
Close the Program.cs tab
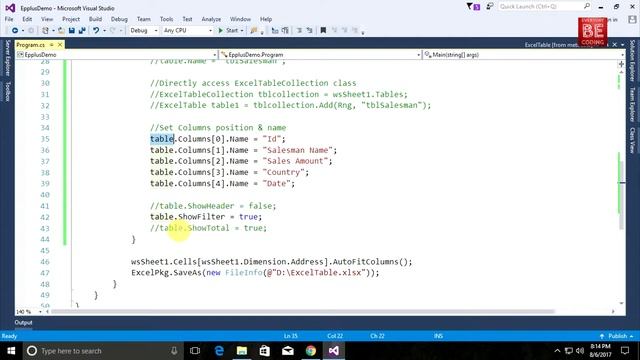click(60, 44)
